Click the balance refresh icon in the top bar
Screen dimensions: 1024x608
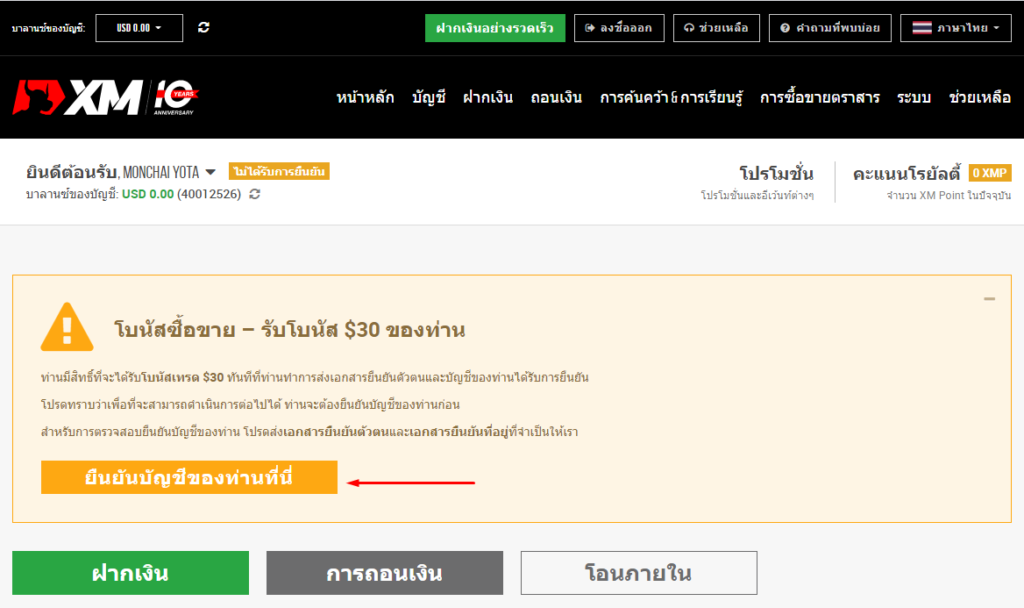[203, 25]
